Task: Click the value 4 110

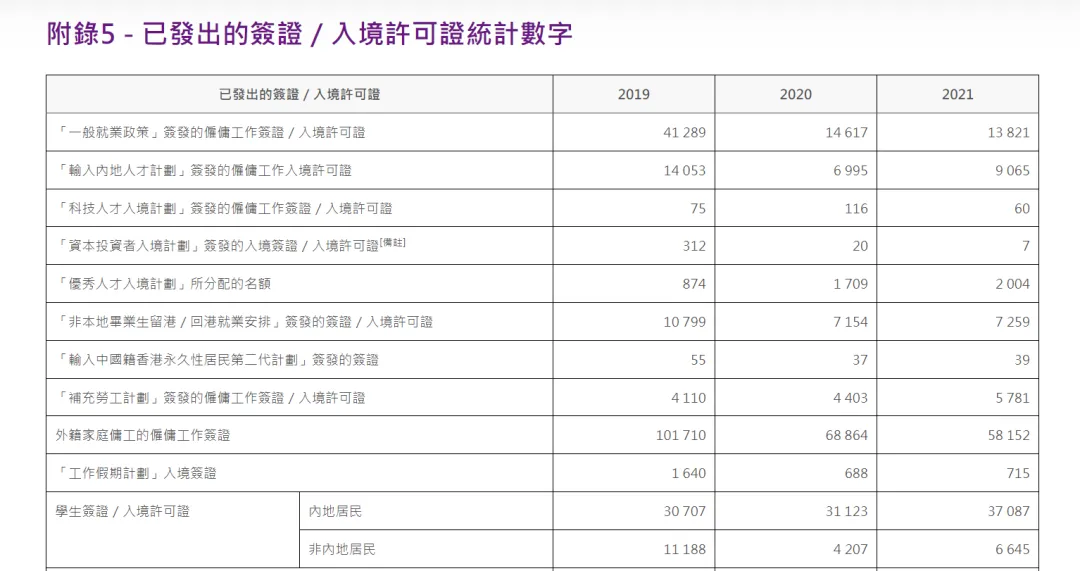Action: point(689,397)
